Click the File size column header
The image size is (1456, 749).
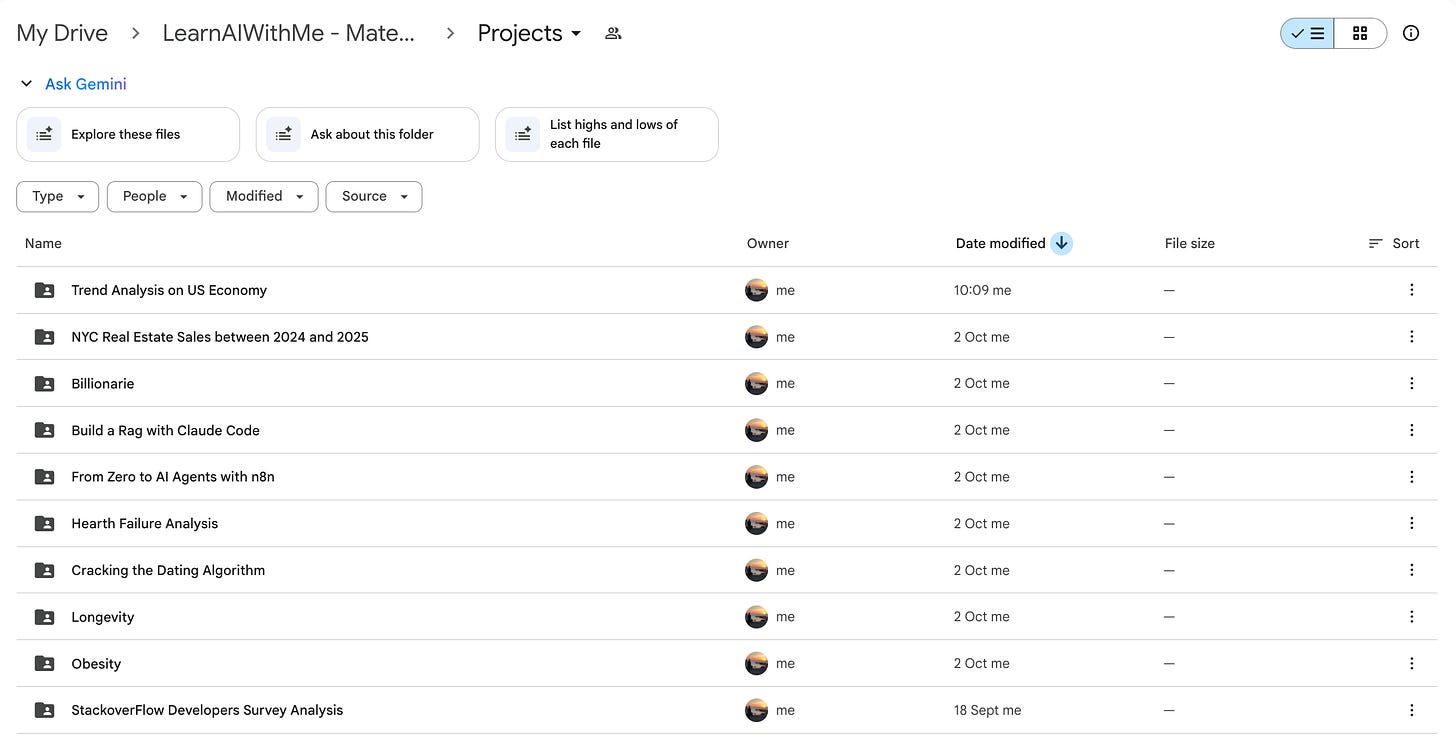pos(1190,243)
